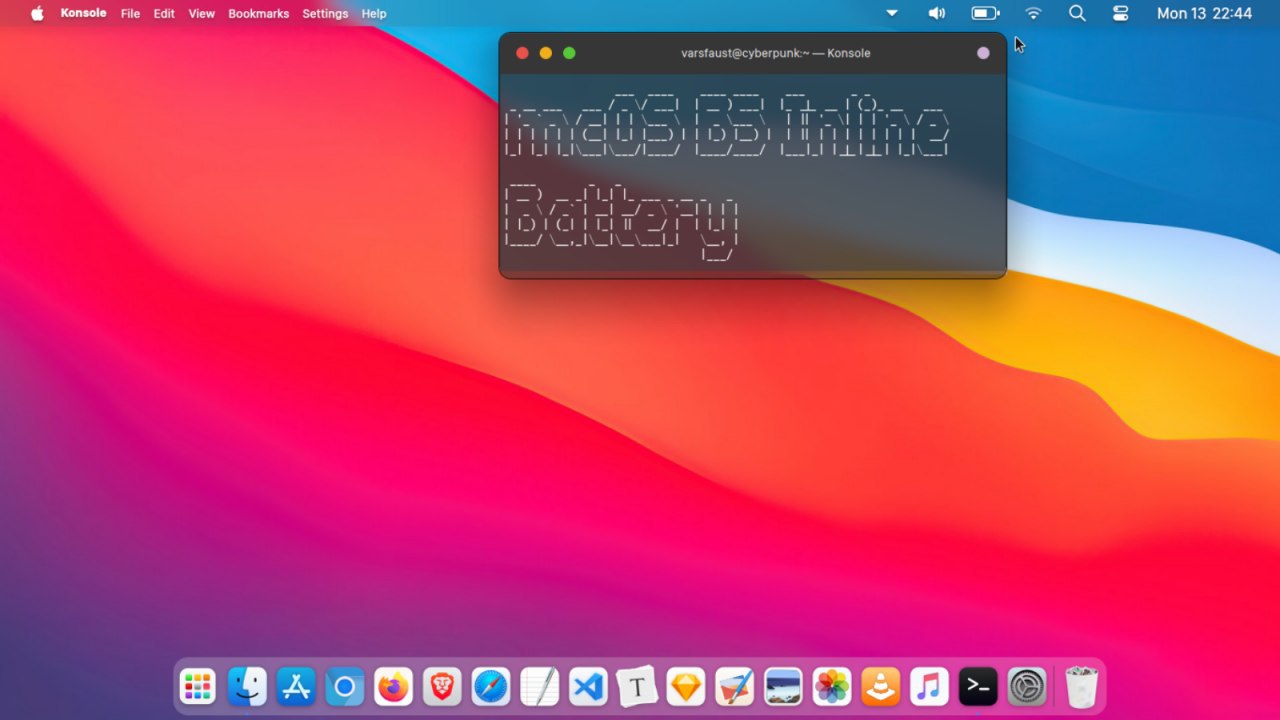Open the paintbrush drawing app in dock
This screenshot has height=720, width=1280.
[735, 687]
